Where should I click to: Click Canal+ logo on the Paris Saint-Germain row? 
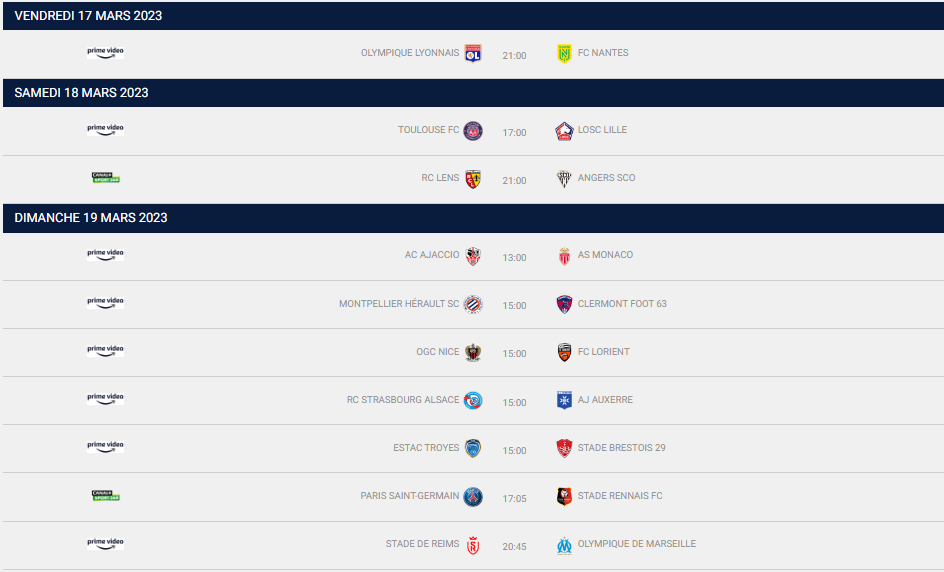pos(106,495)
